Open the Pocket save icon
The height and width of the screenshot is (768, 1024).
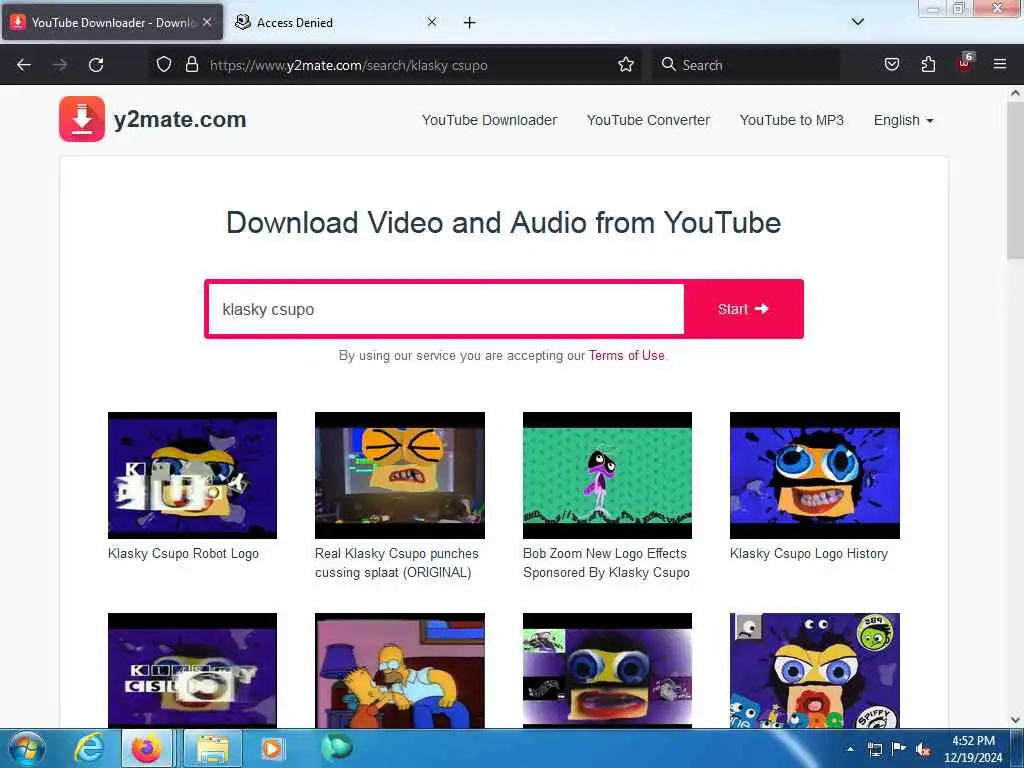(891, 65)
